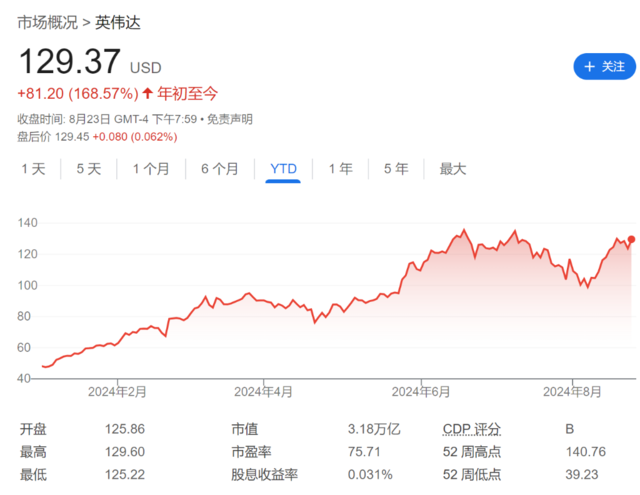
Task: Click the red up-arrow beside 年初至今
Action: [x=148, y=93]
